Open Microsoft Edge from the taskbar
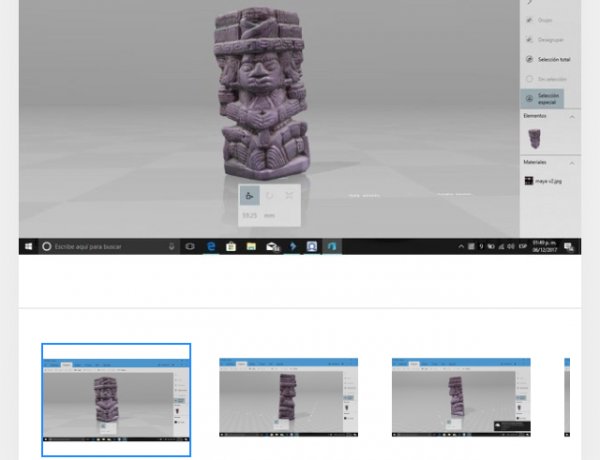The image size is (600, 460). 211,246
